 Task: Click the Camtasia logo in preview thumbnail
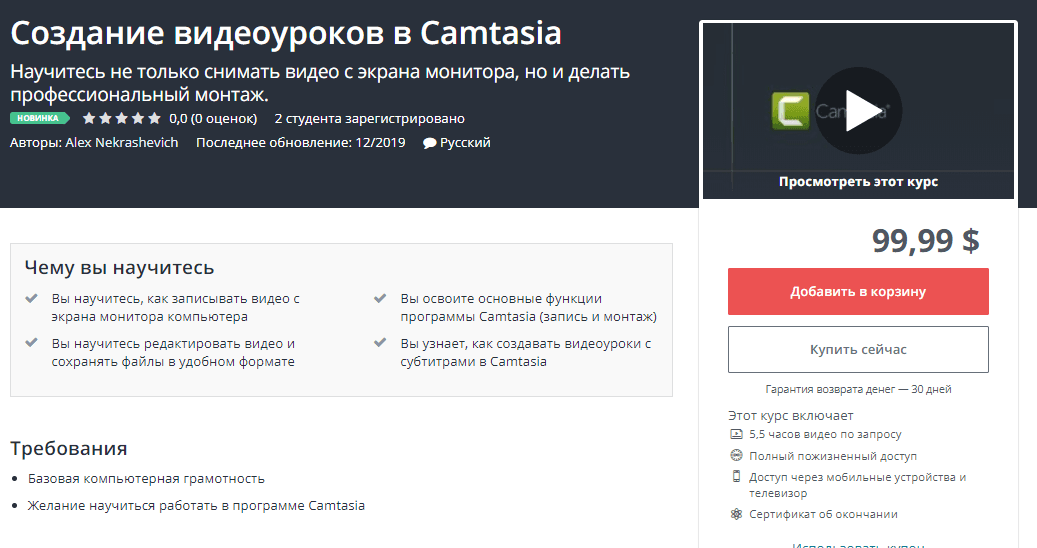[x=790, y=110]
